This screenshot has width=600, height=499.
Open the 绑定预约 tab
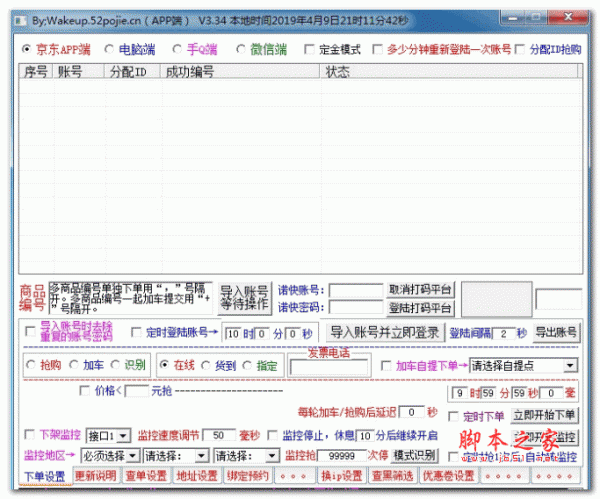coord(248,476)
